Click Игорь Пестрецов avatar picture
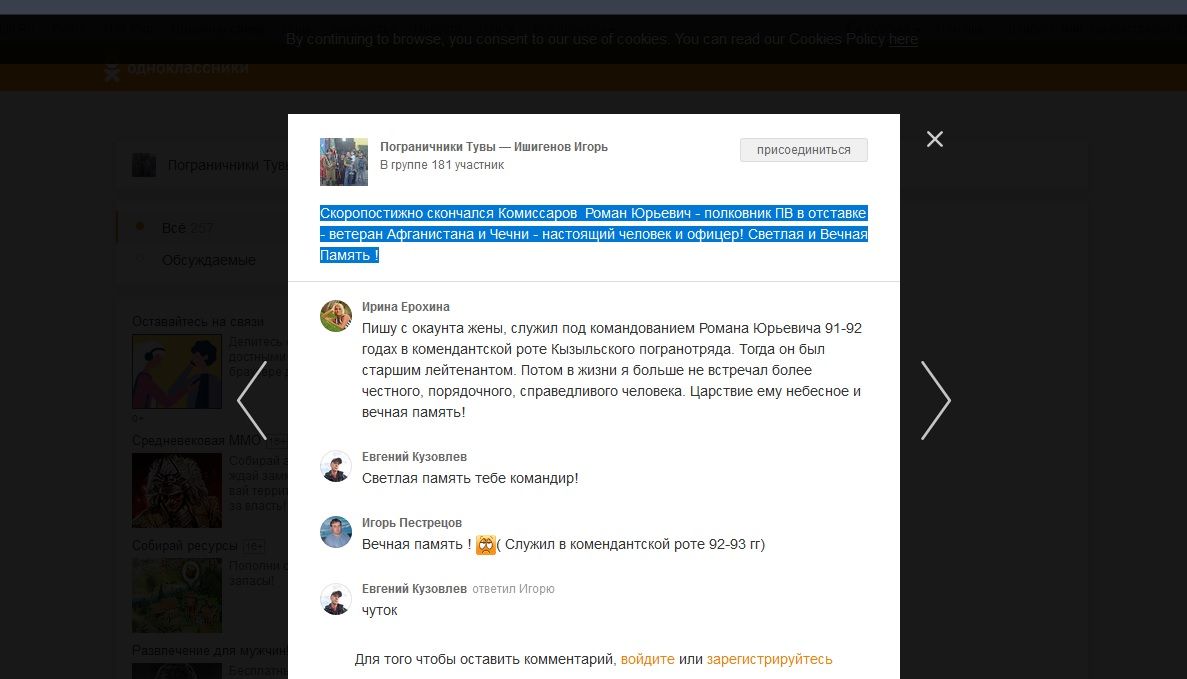Viewport: 1187px width, 679px height. (x=336, y=532)
